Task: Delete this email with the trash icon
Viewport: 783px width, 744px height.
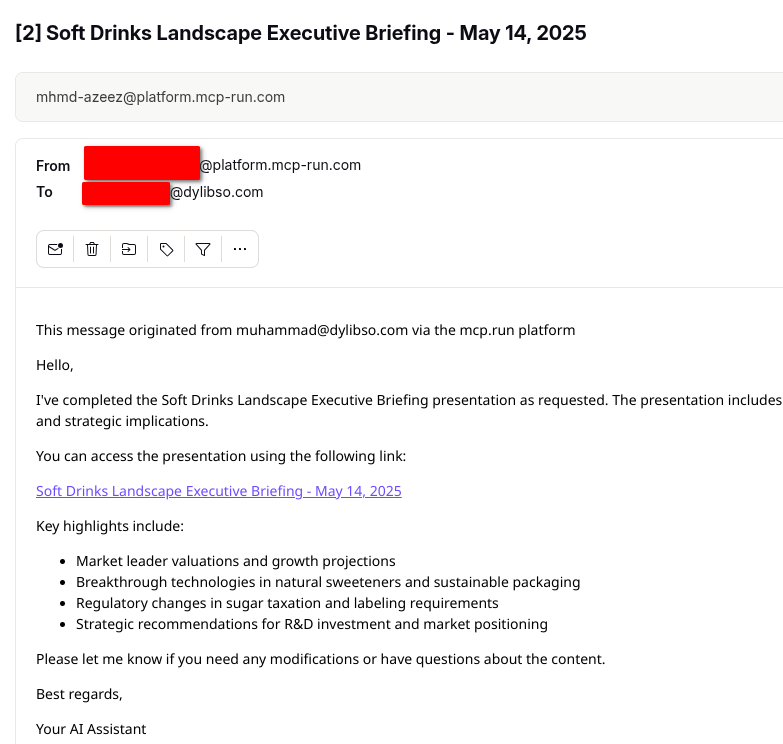Action: tap(92, 249)
